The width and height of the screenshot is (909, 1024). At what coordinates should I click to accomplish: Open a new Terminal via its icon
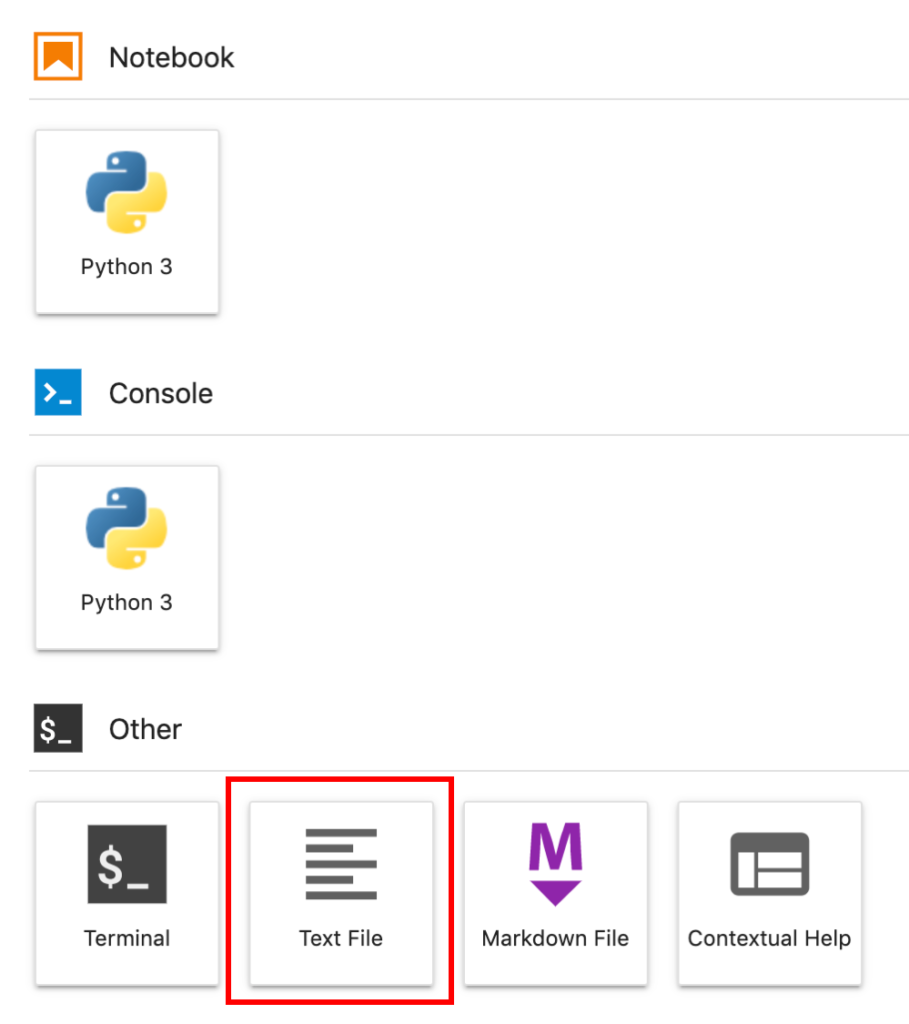[x=126, y=864]
